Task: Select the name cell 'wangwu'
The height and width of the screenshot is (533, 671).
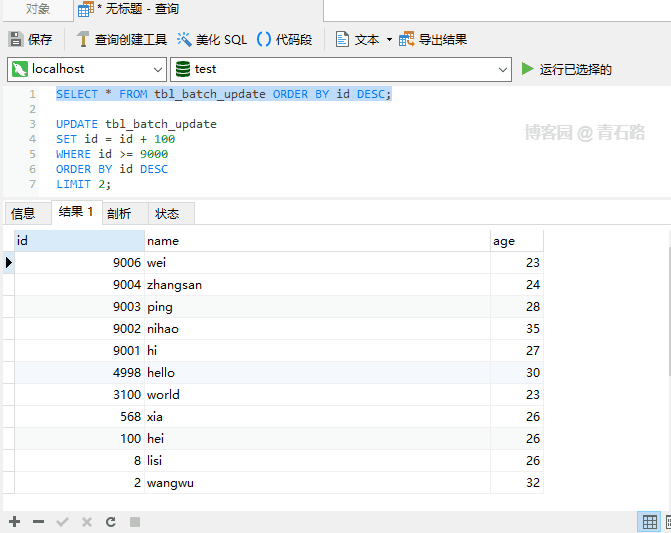Action: (318, 483)
